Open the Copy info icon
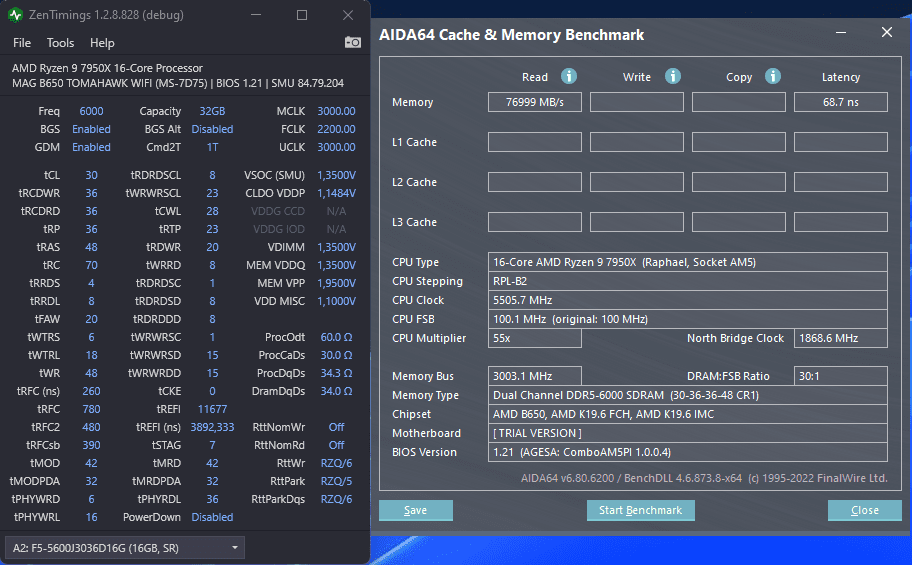Image resolution: width=912 pixels, height=565 pixels. point(773,76)
